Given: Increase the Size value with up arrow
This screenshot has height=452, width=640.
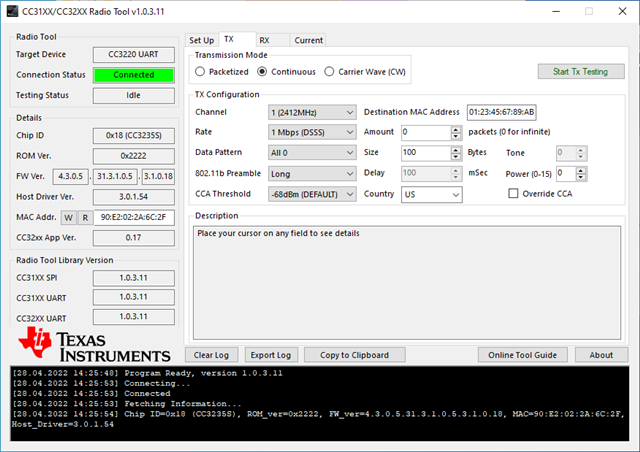Looking at the screenshot, I should (x=456, y=149).
